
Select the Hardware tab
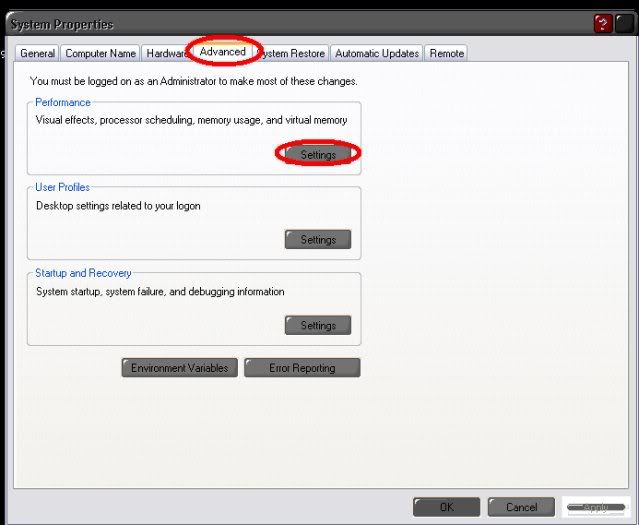point(165,54)
